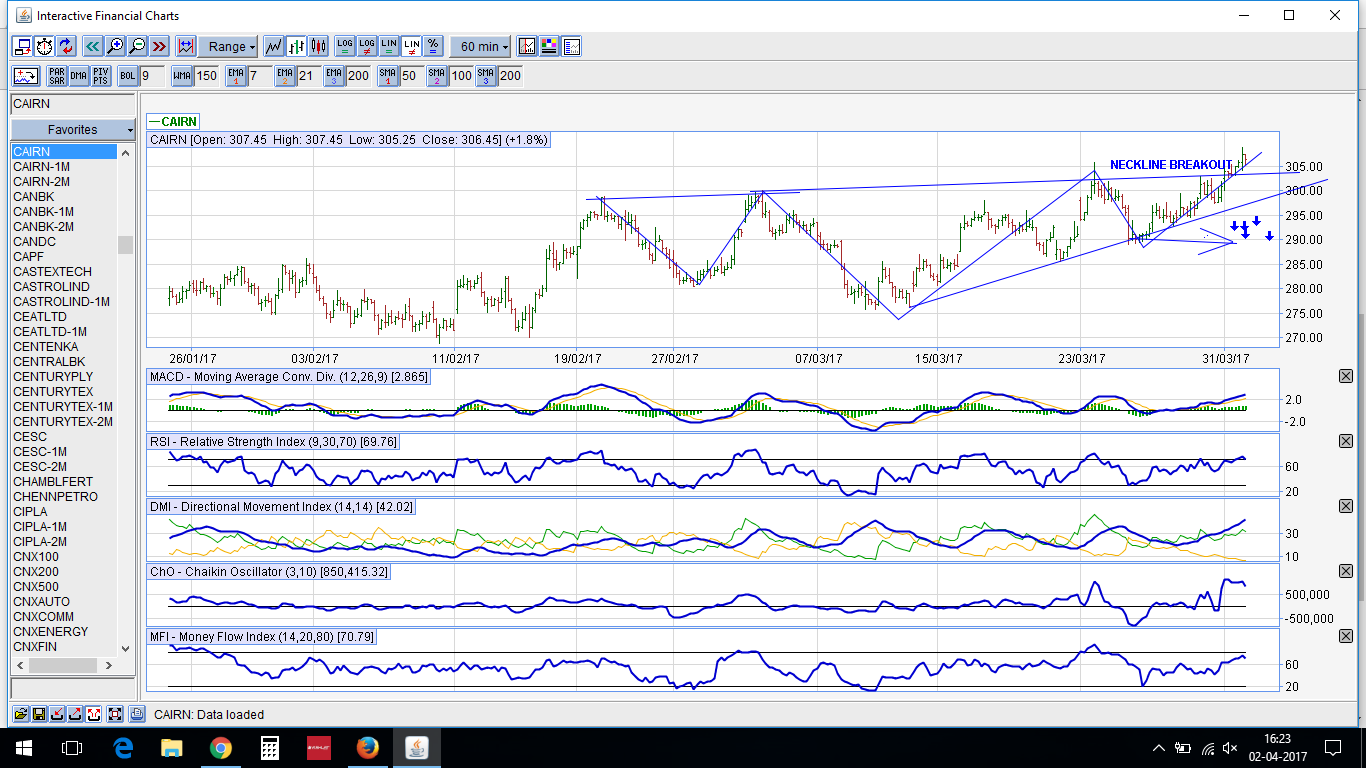
Task: Select CASTROLIND in the symbol list
Action: tap(64, 287)
